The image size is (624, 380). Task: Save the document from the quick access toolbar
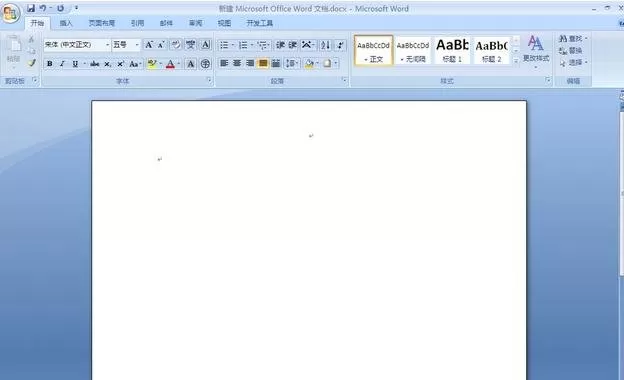click(31, 8)
